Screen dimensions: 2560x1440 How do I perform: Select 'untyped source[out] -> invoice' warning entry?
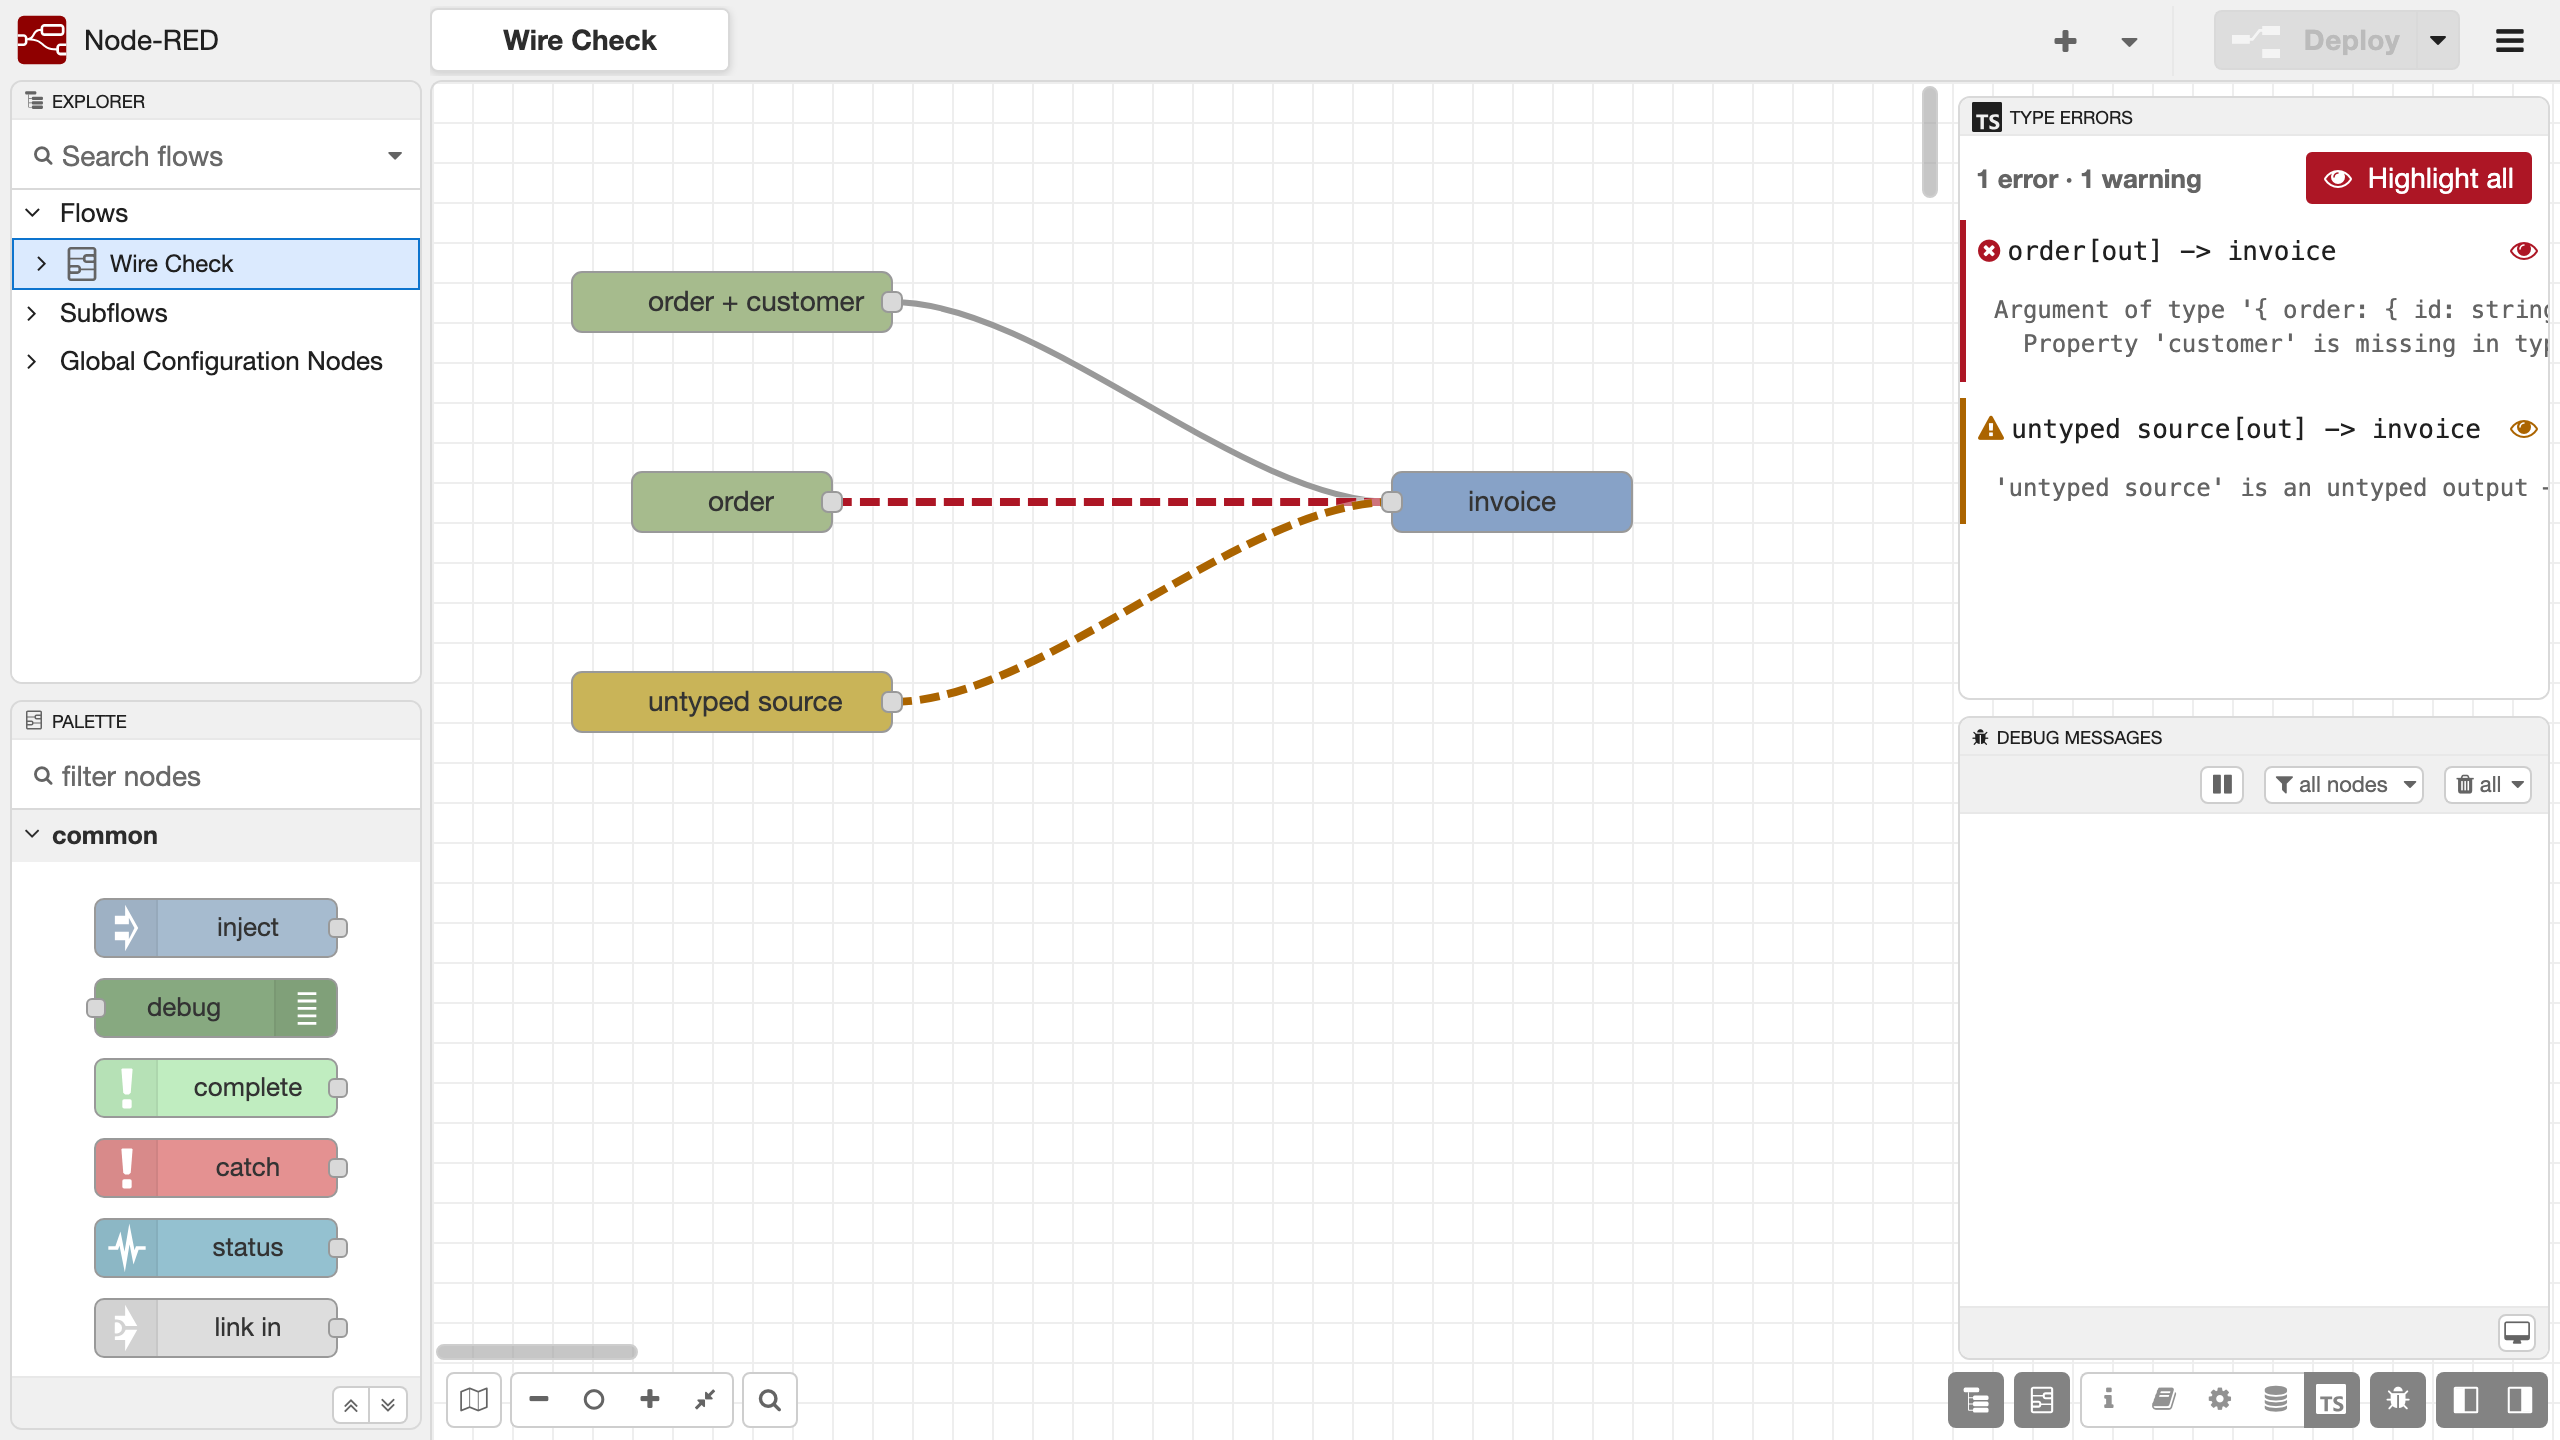[x=2254, y=460]
